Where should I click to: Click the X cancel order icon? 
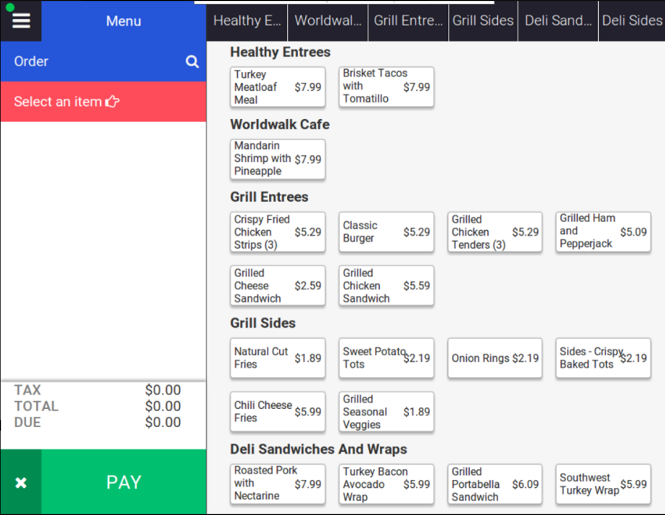click(21, 483)
